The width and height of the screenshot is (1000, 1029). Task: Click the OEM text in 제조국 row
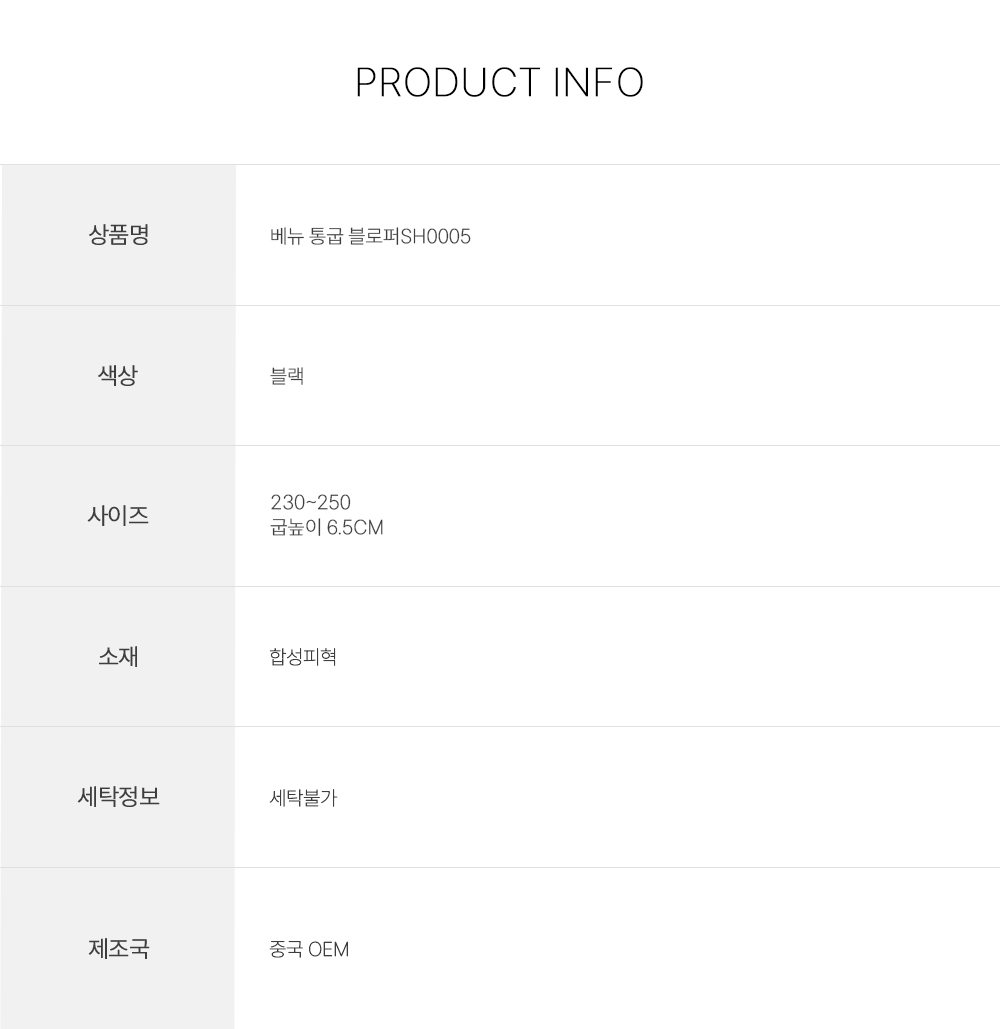329,949
